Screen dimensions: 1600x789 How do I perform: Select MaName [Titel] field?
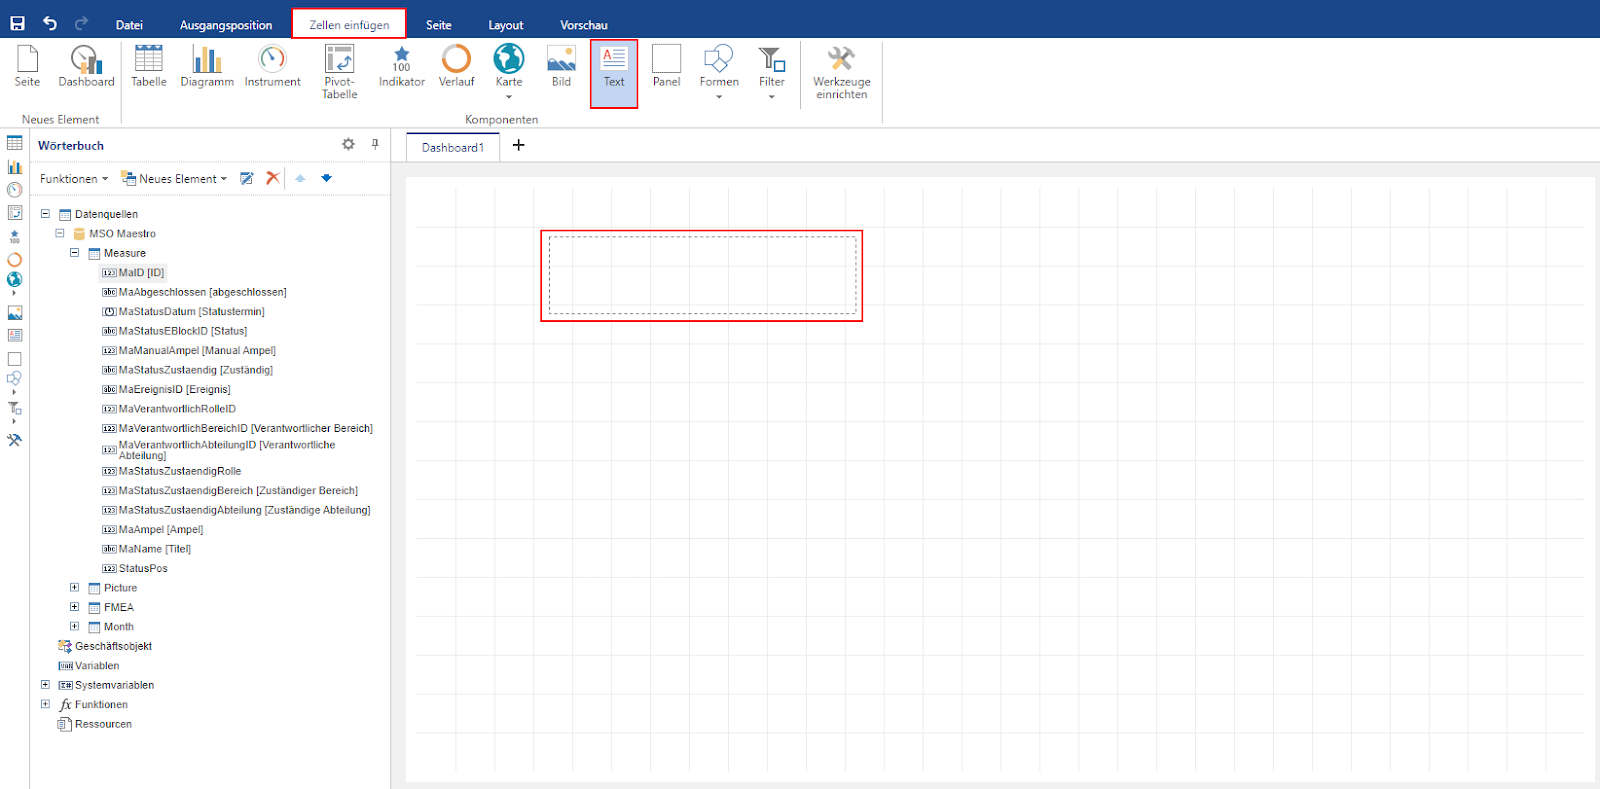(146, 549)
